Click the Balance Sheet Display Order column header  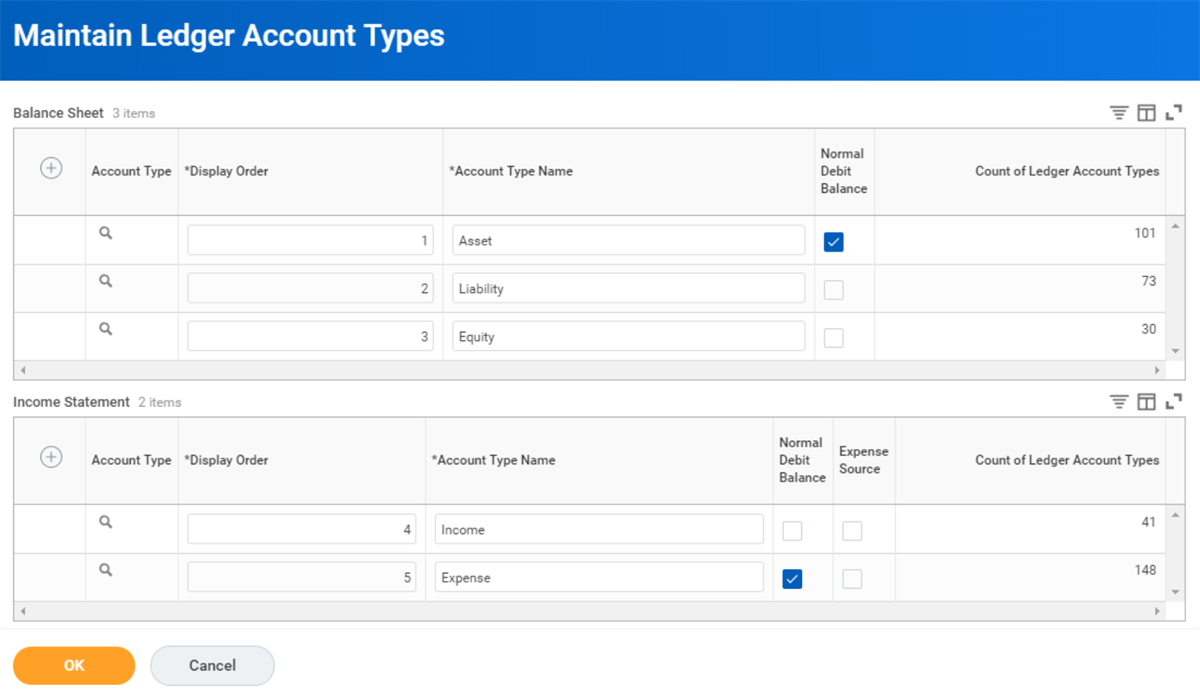tap(226, 171)
